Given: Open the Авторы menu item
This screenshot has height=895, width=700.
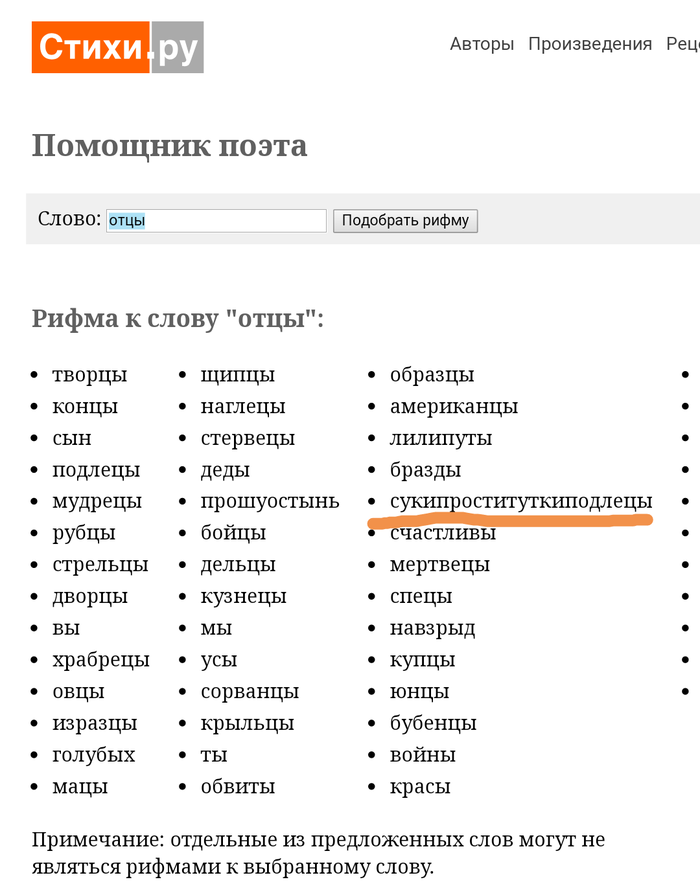Looking at the screenshot, I should tap(481, 44).
